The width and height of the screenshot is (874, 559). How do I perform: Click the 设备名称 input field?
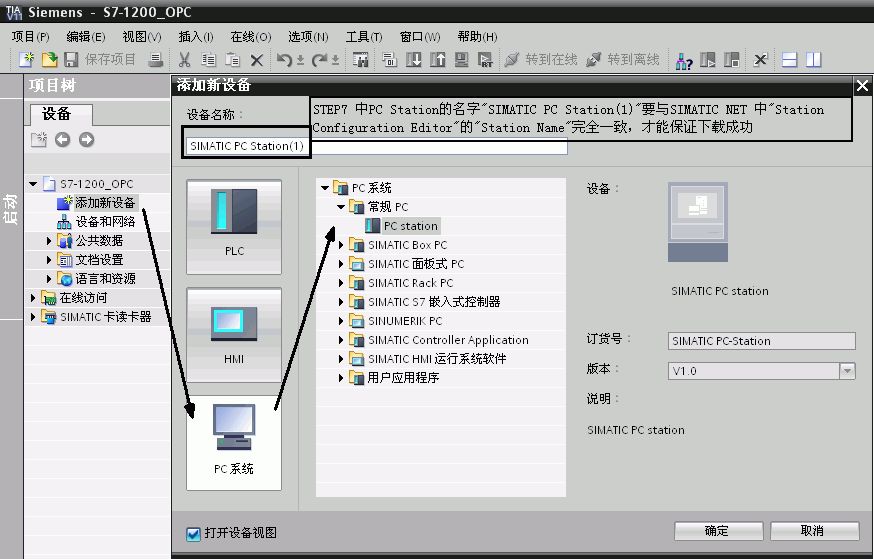click(x=376, y=146)
